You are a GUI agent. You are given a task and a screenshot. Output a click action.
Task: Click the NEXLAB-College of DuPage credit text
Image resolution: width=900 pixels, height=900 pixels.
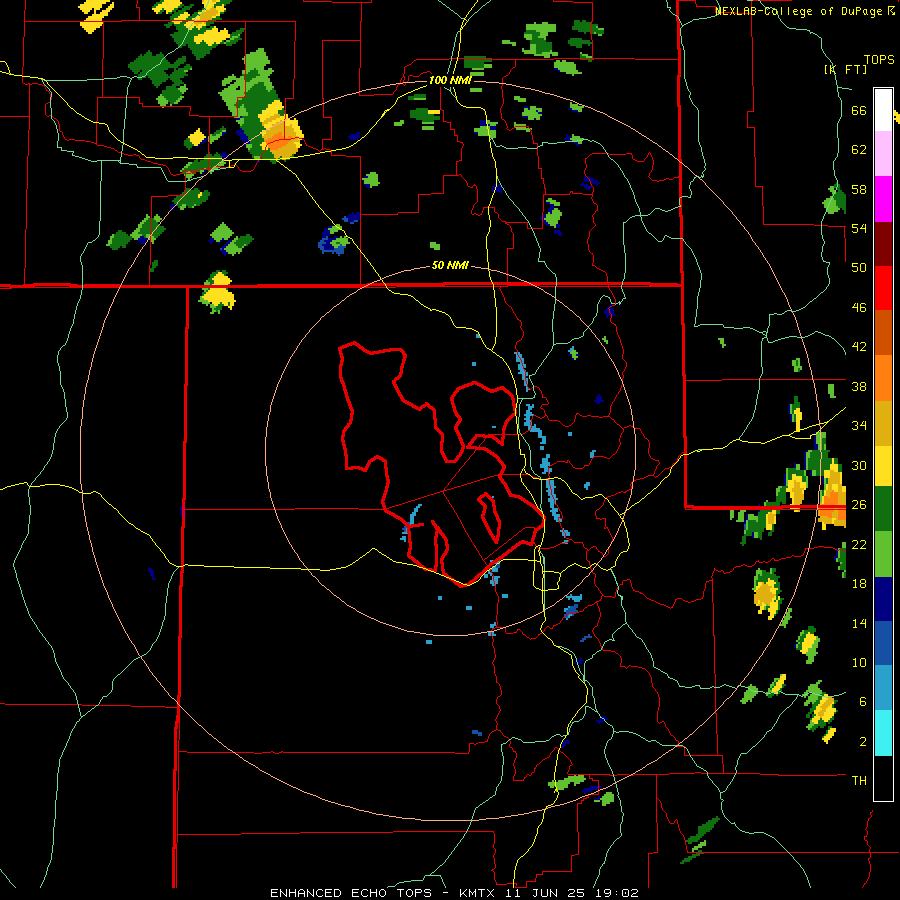799,11
